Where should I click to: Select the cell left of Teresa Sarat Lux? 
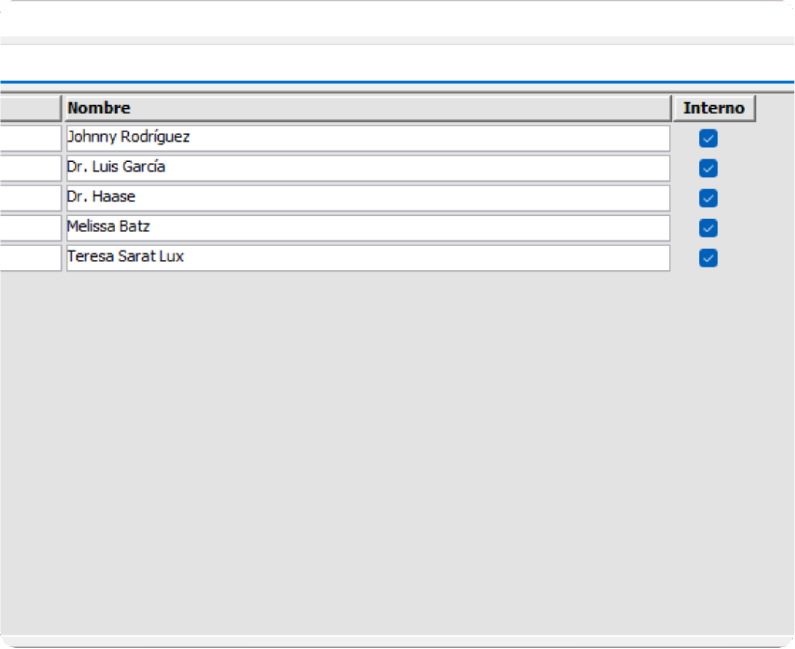(x=30, y=258)
